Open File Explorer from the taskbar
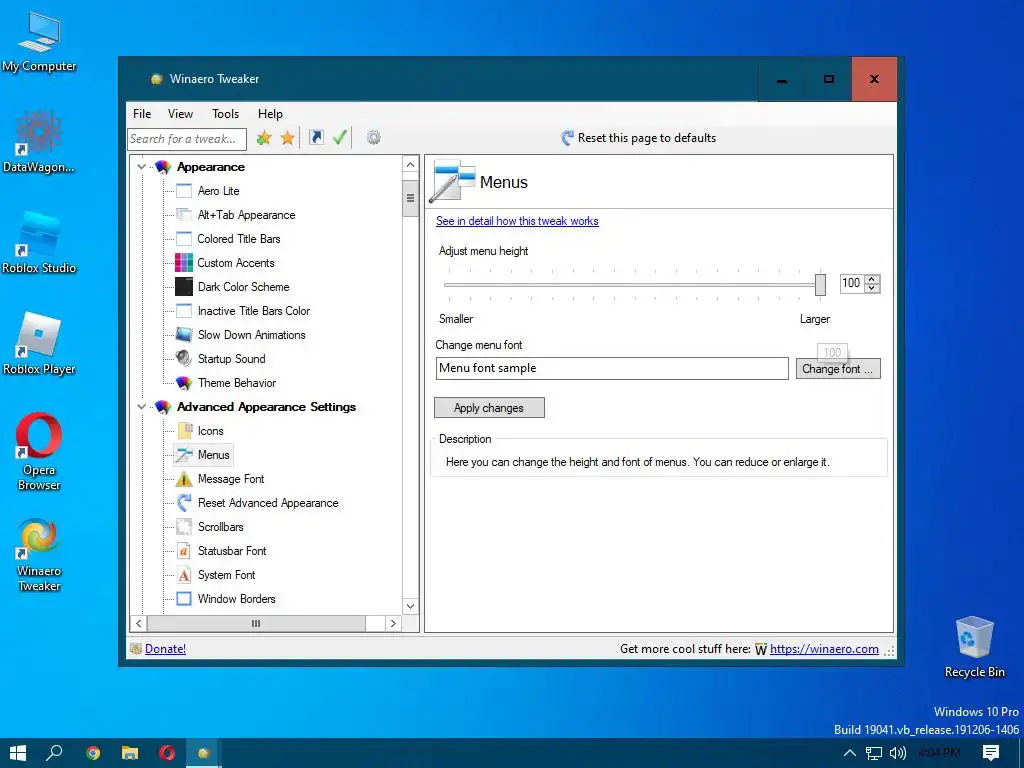 coord(130,753)
